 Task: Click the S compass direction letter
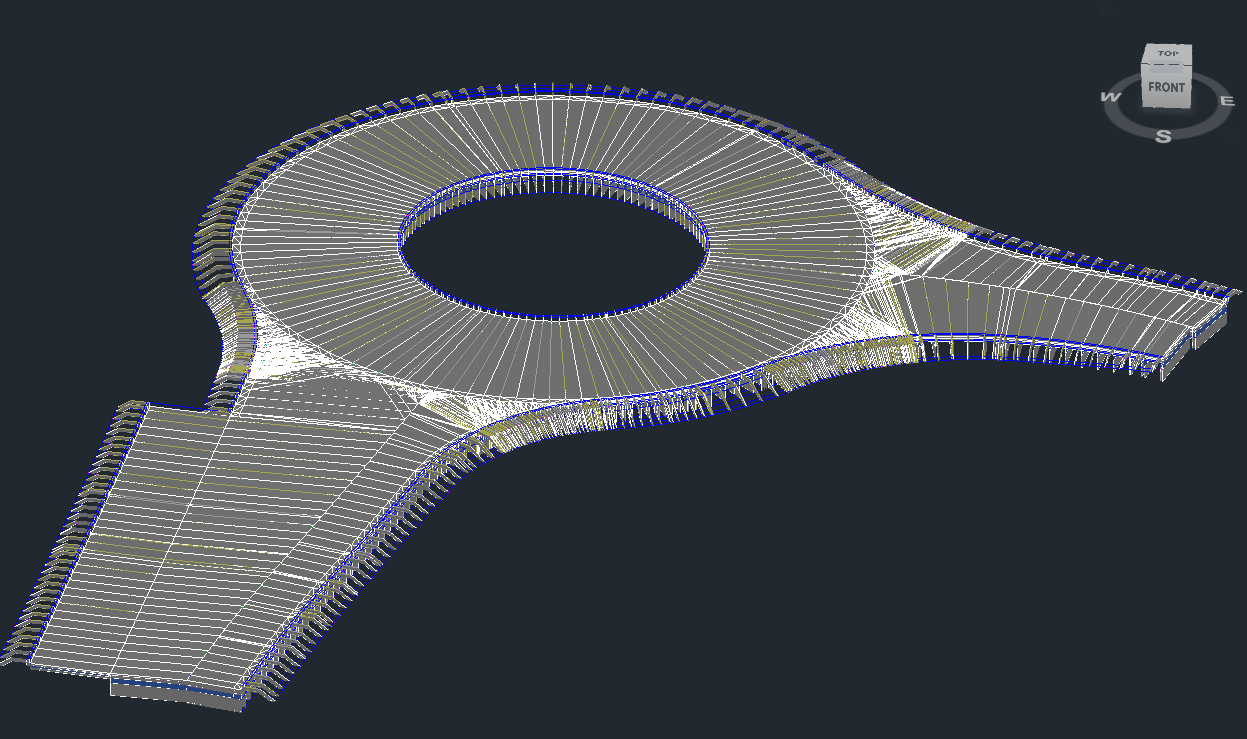coord(1163,136)
